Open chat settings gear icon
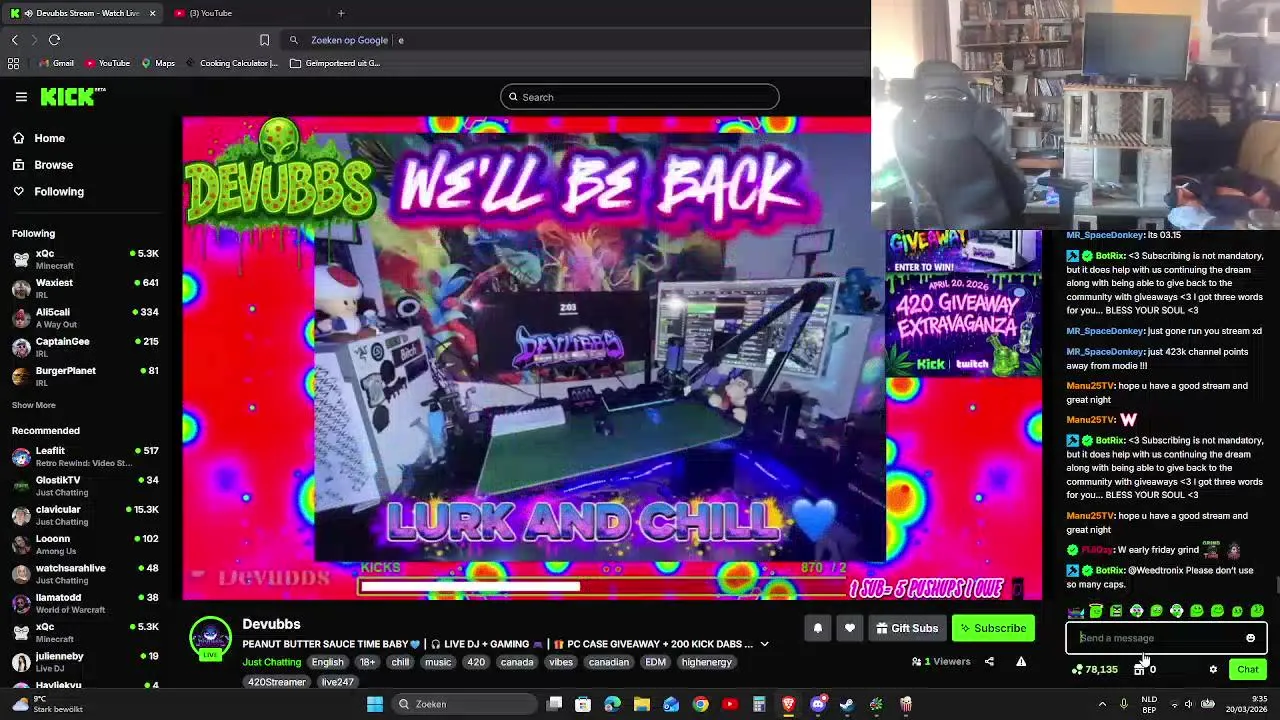Screen dimensions: 1280x720 1213,669
